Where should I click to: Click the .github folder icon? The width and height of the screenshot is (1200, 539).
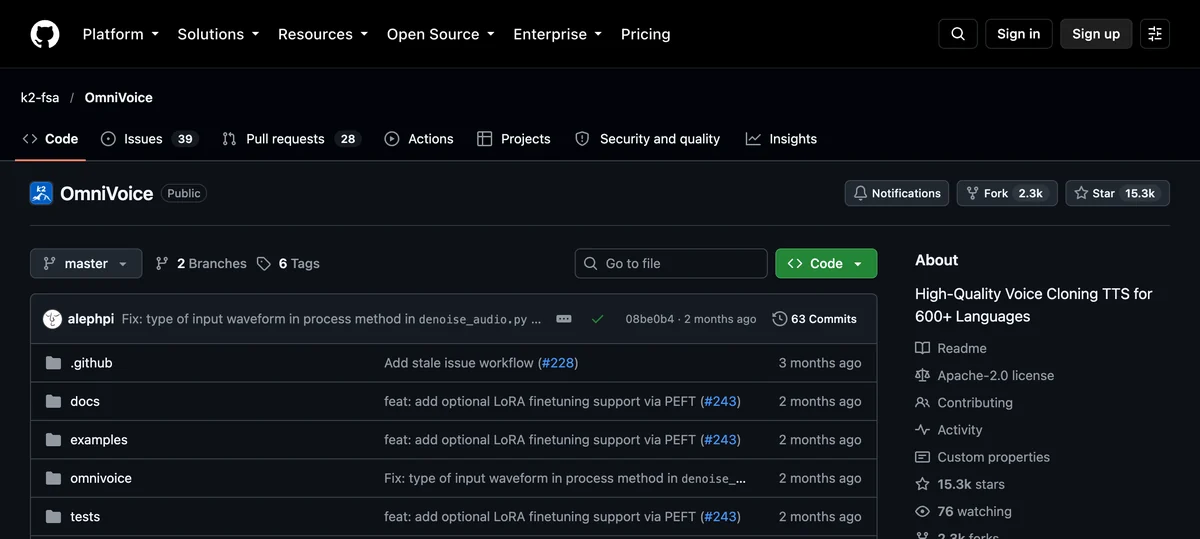click(53, 363)
